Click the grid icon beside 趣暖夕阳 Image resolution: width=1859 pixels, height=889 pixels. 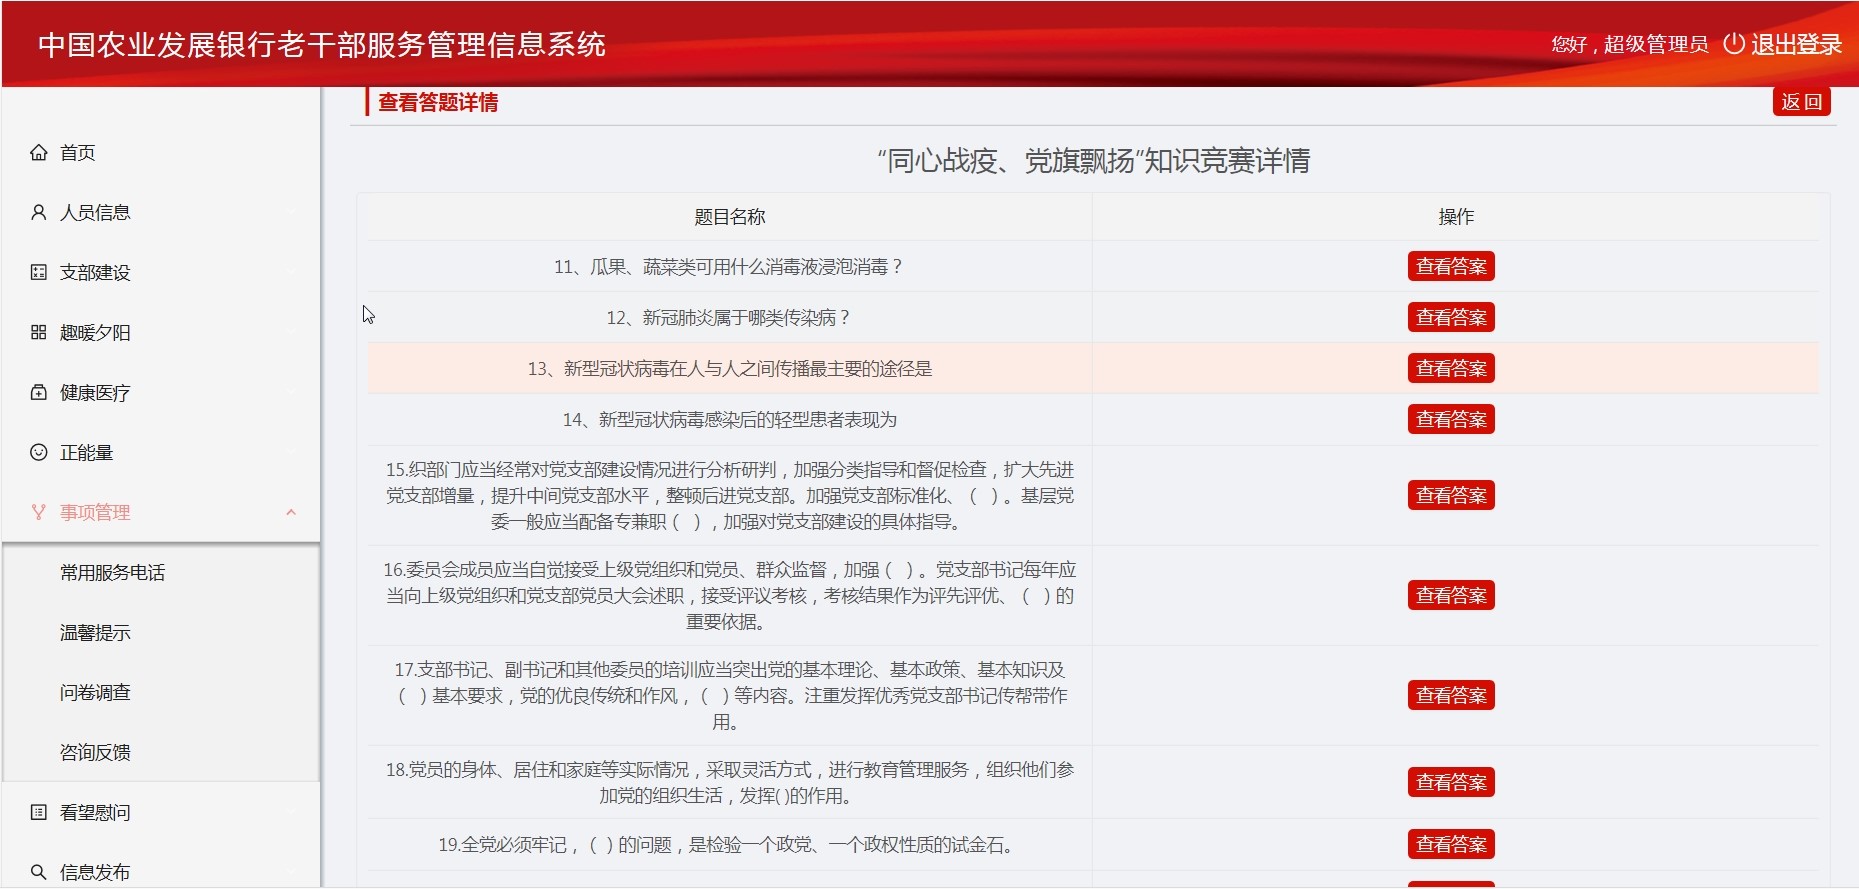click(x=39, y=332)
